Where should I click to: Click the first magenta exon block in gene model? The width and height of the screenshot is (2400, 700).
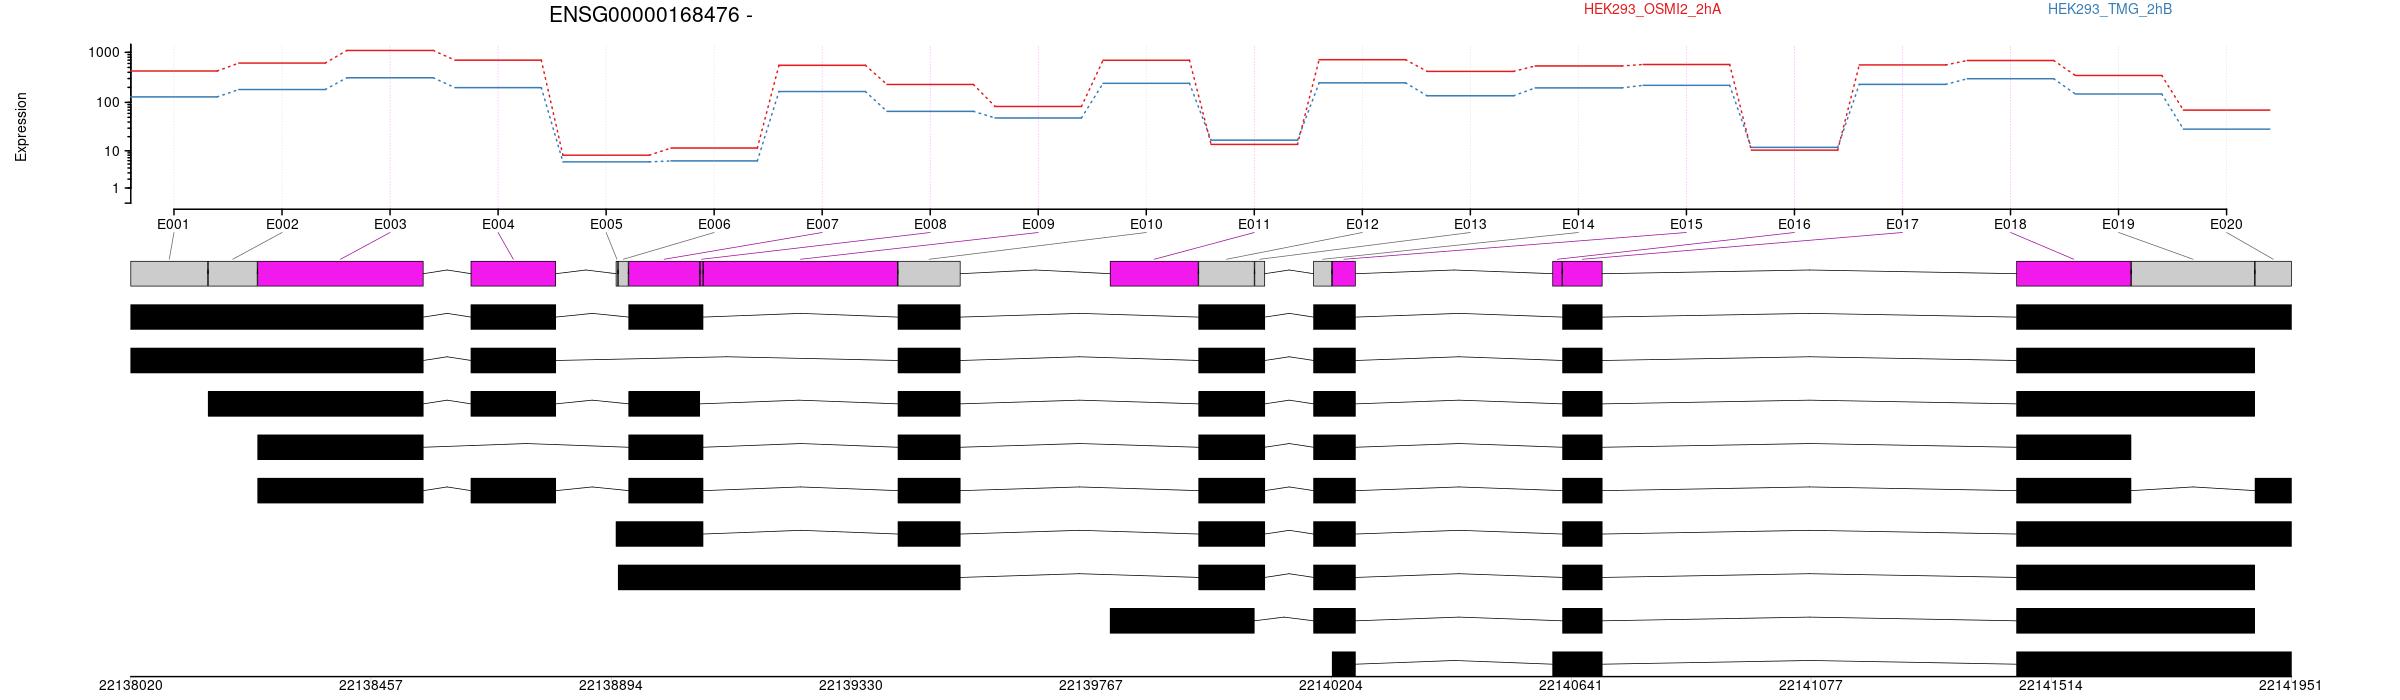[x=340, y=274]
